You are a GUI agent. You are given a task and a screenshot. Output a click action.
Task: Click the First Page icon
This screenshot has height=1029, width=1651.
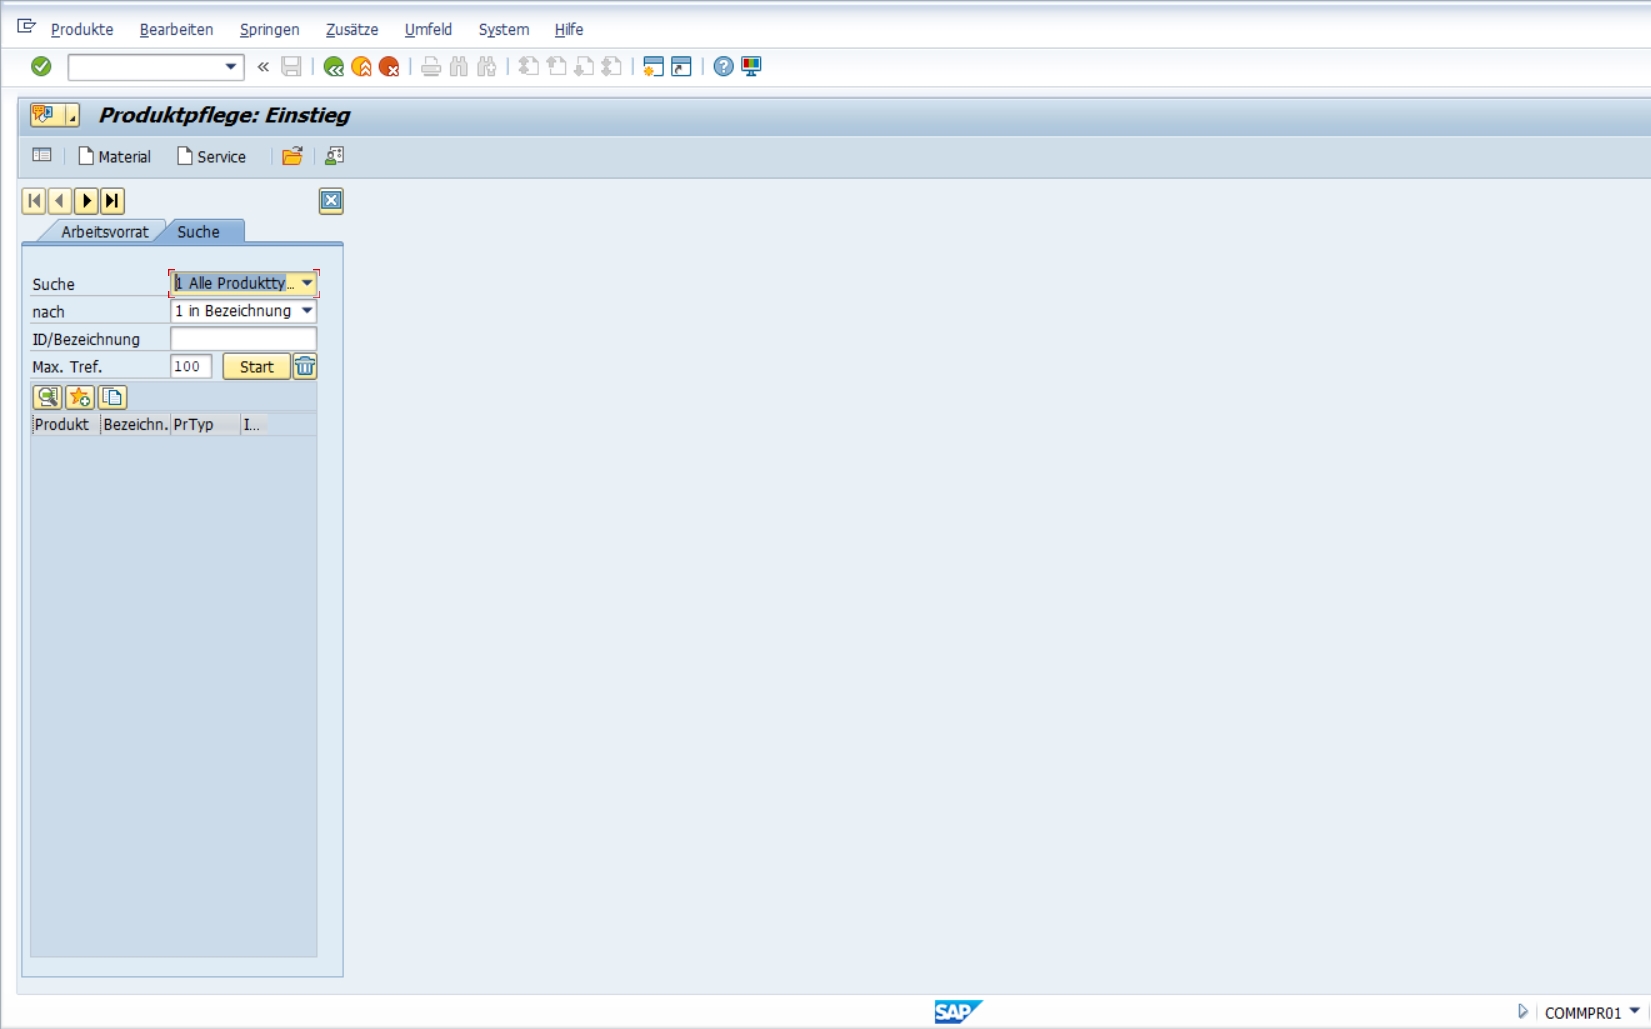[x=529, y=67]
